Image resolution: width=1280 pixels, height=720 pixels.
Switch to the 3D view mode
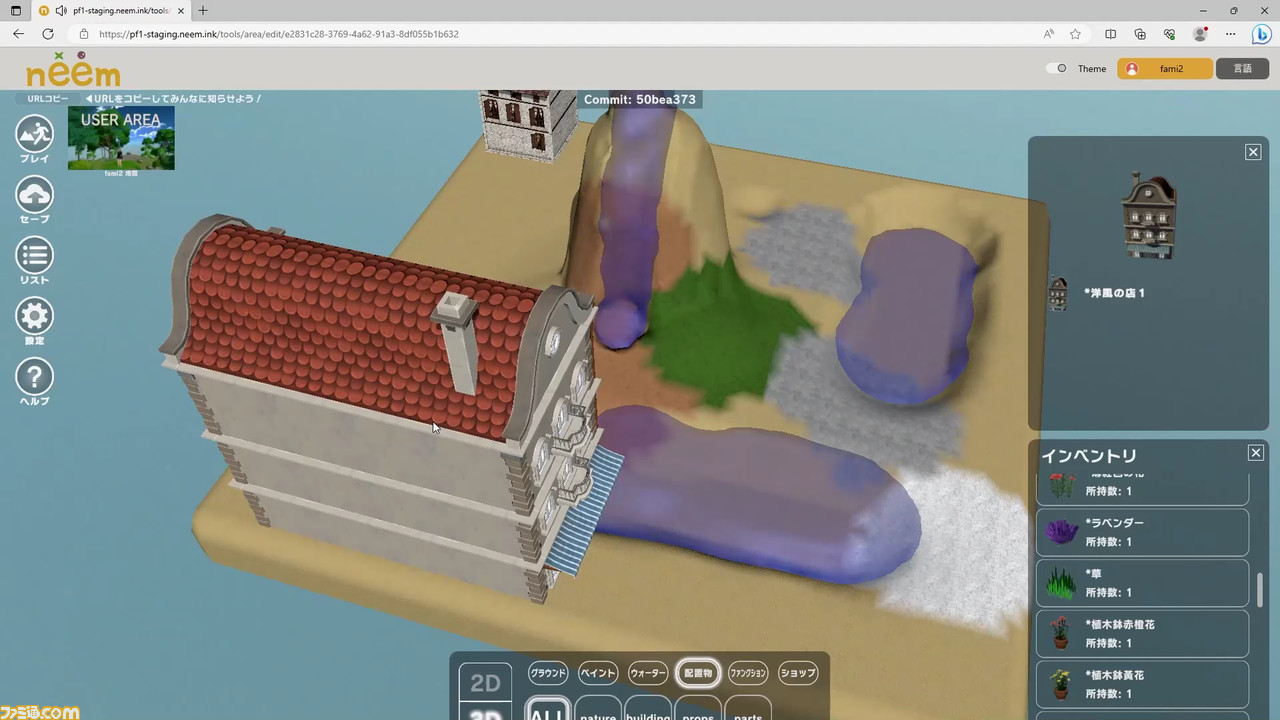coord(485,714)
